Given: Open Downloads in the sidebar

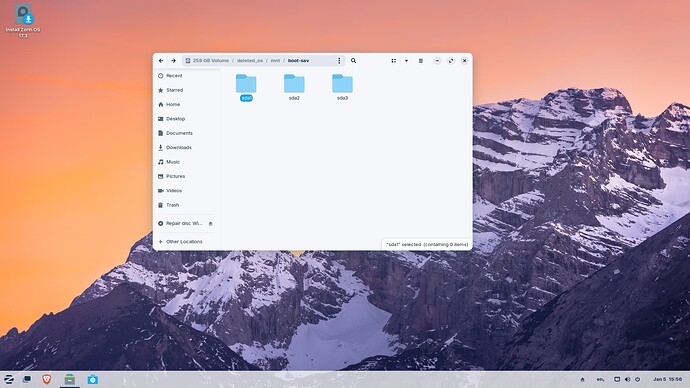Looking at the screenshot, I should point(187,147).
